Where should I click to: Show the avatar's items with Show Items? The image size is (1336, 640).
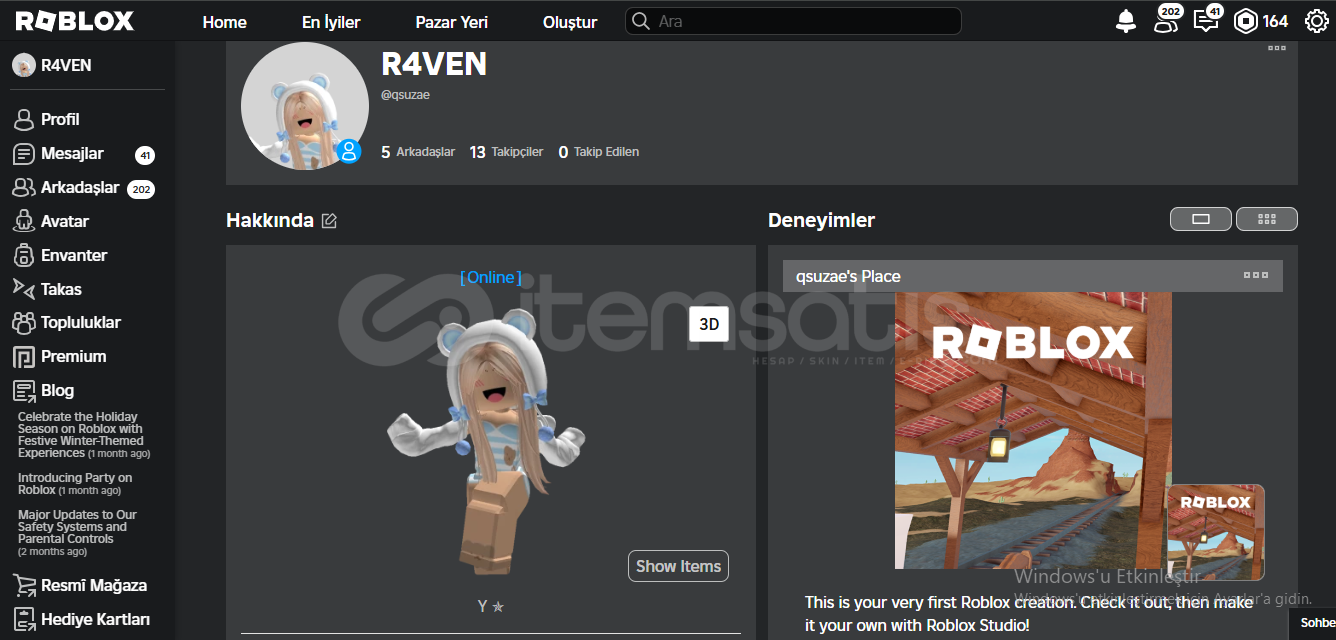(x=678, y=566)
